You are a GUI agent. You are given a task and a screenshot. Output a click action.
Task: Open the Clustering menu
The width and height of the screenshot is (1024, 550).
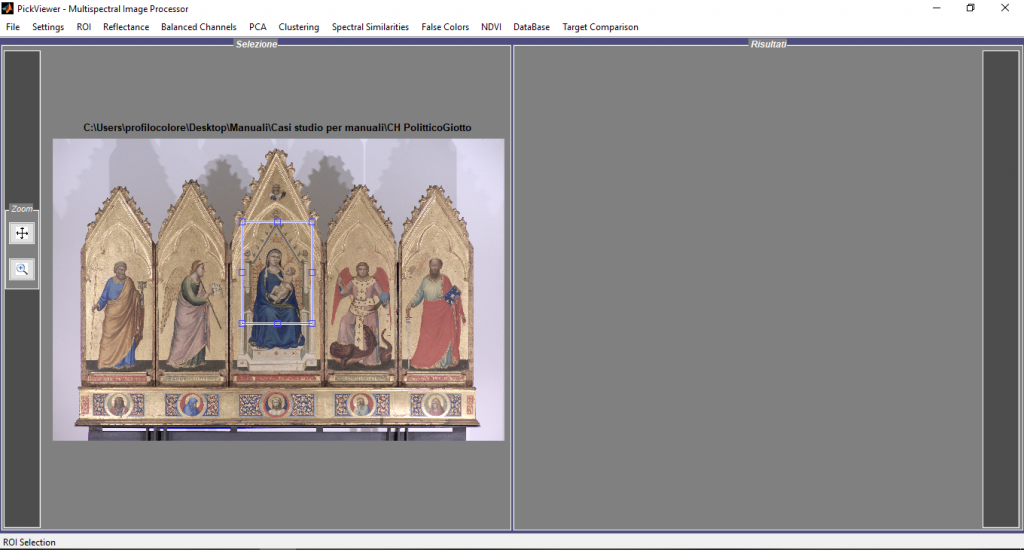point(299,27)
